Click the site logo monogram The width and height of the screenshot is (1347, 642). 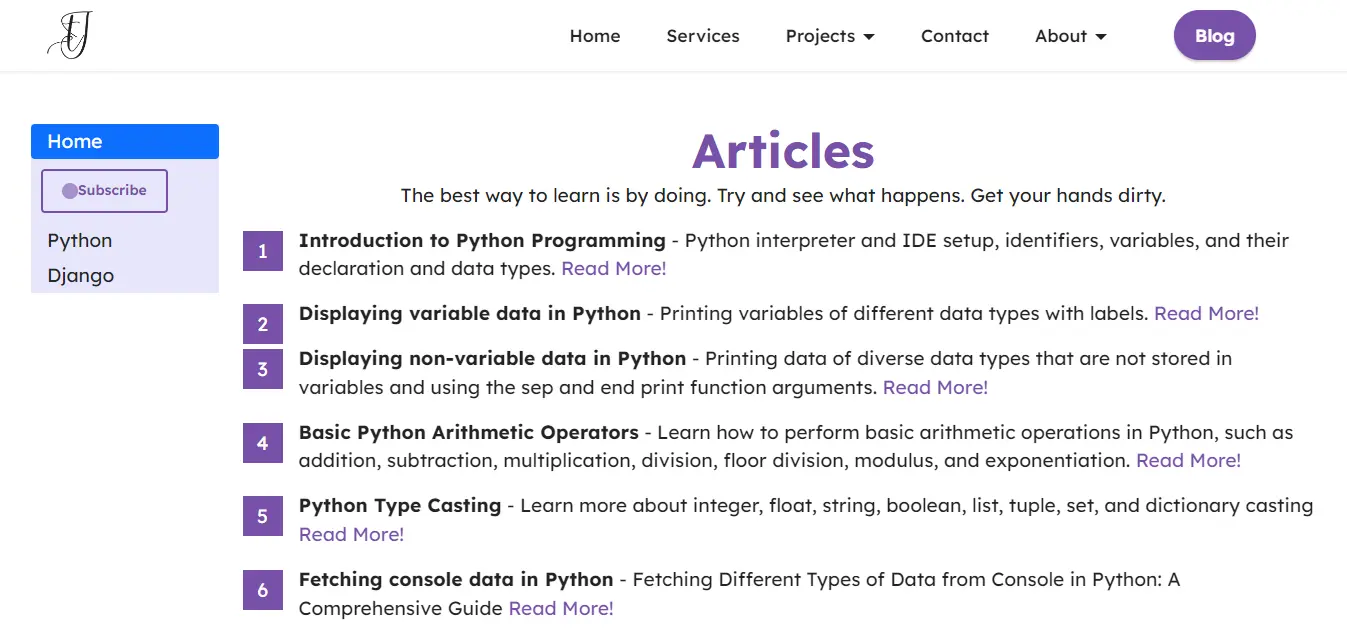pos(70,35)
